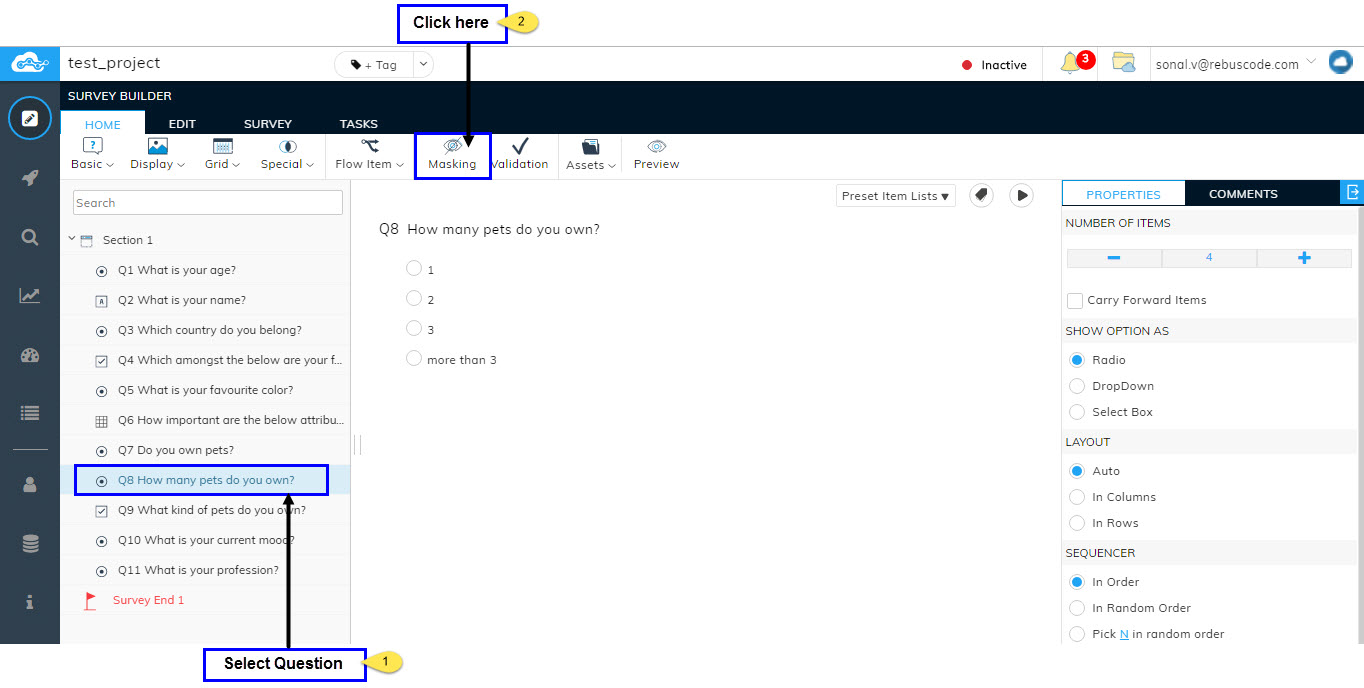Collapse the properties panel exit icon
The image size is (1364, 688).
(x=1352, y=192)
